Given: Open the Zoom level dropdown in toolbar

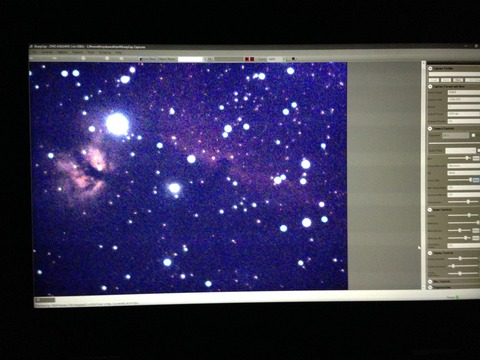Looking at the screenshot, I should [x=277, y=59].
